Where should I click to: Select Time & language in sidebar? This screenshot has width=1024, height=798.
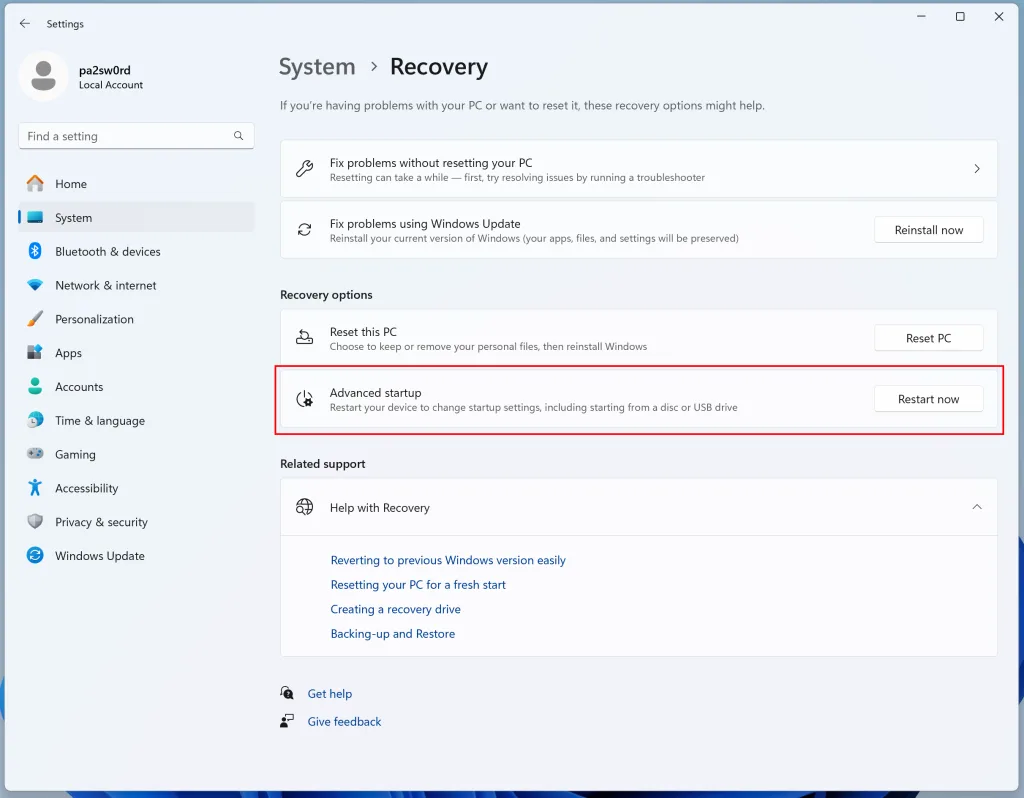tap(99, 421)
